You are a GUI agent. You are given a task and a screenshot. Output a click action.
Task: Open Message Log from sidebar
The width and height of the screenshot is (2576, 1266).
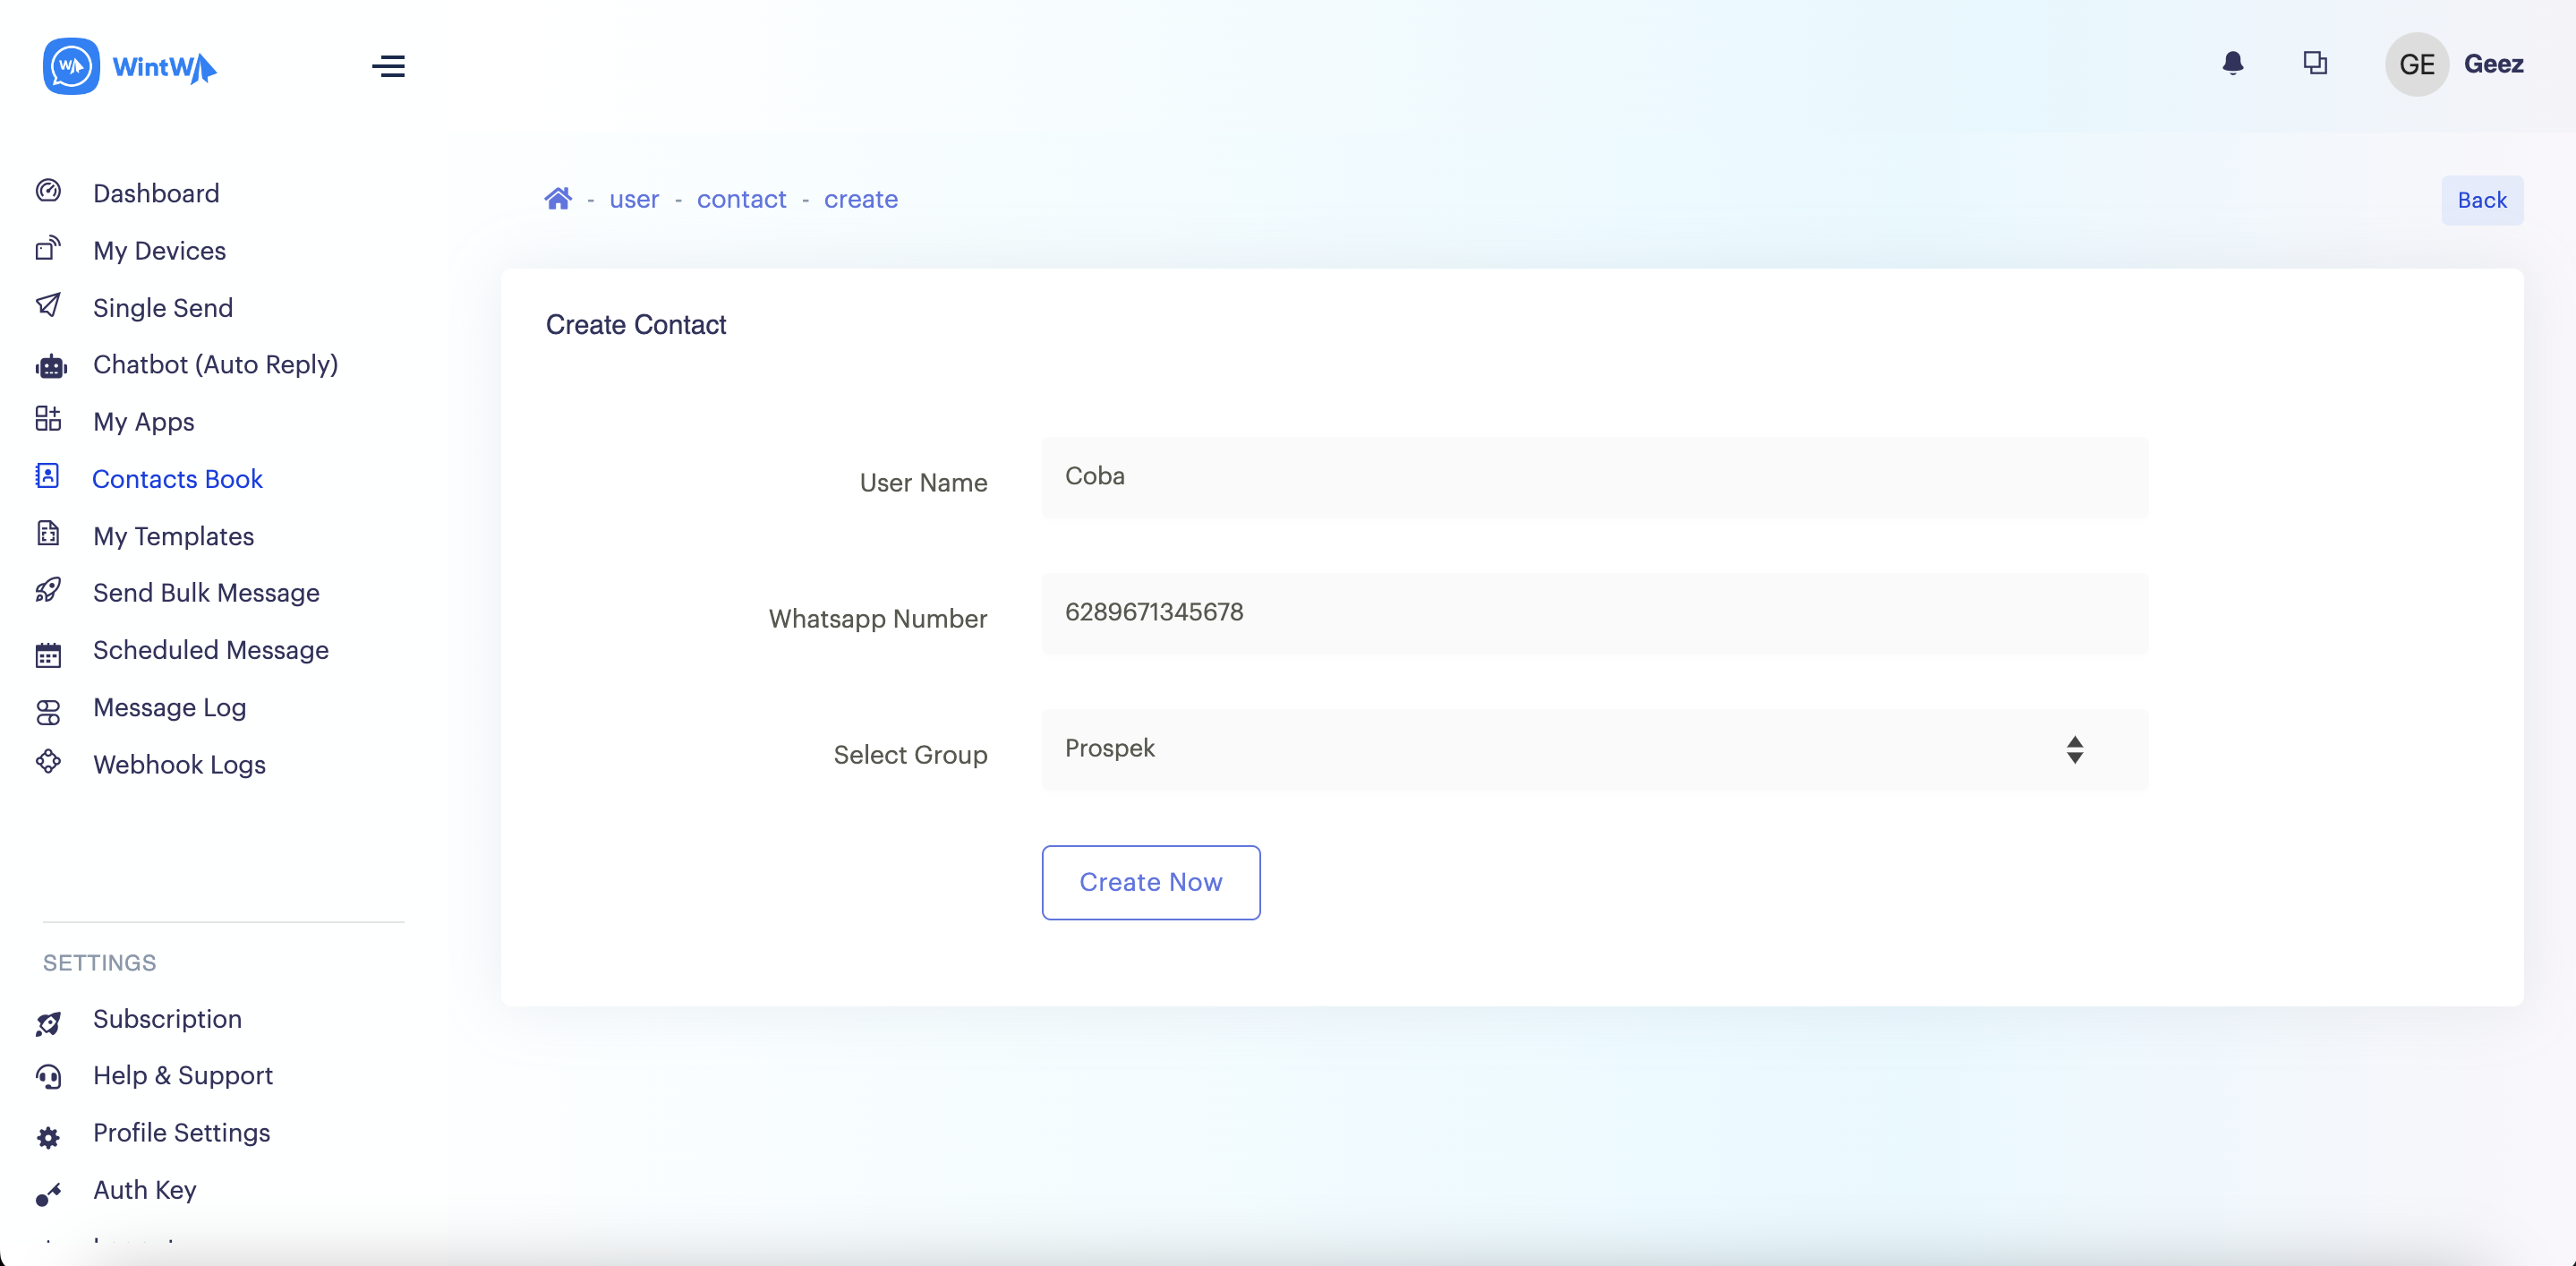pyautogui.click(x=169, y=707)
